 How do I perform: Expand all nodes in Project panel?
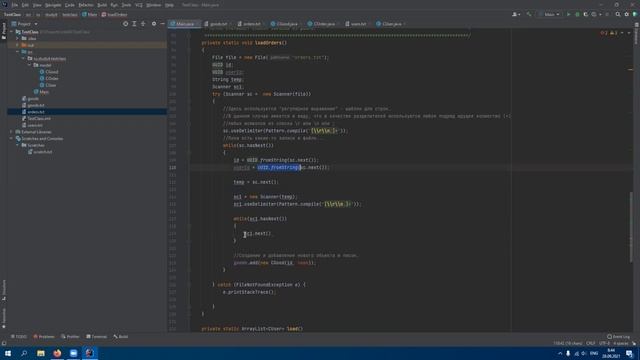pyautogui.click(x=134, y=24)
